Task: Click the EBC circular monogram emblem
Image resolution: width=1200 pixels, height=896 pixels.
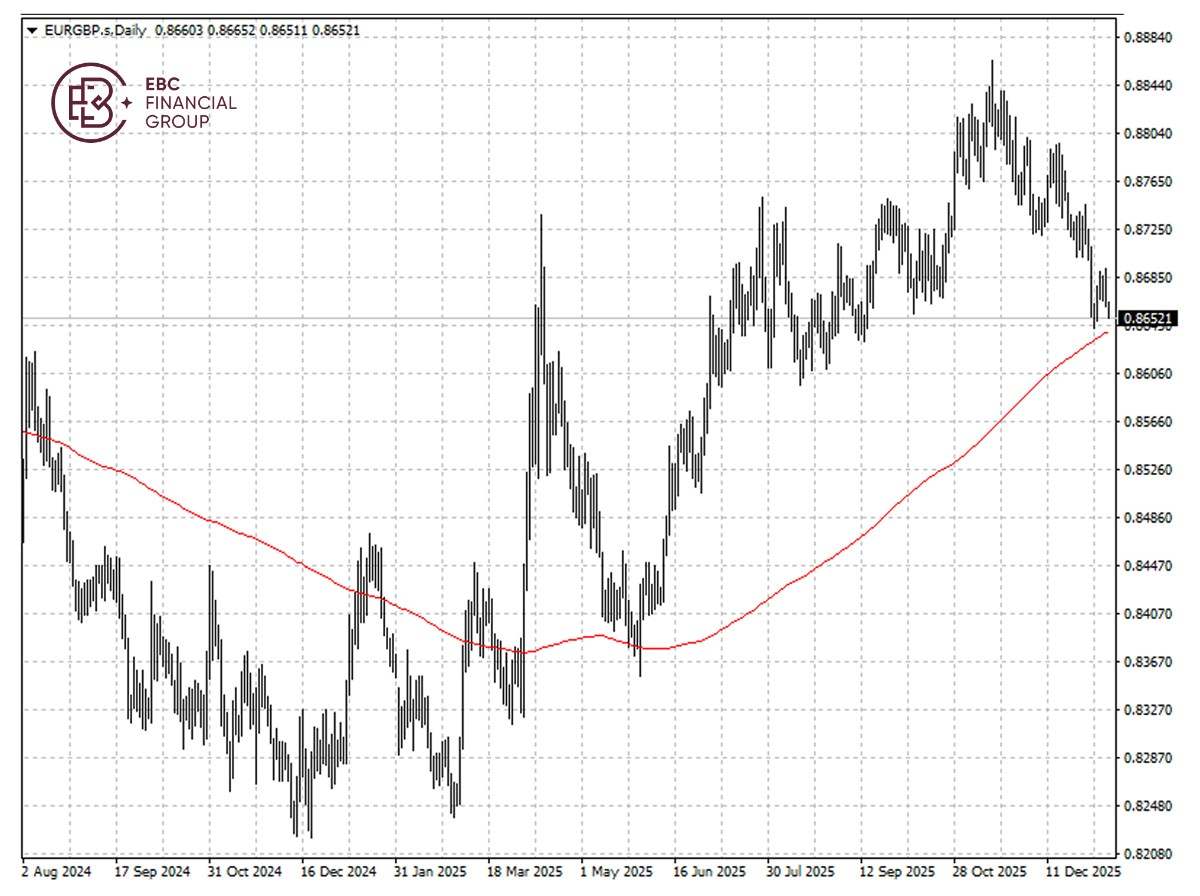Action: tap(89, 103)
